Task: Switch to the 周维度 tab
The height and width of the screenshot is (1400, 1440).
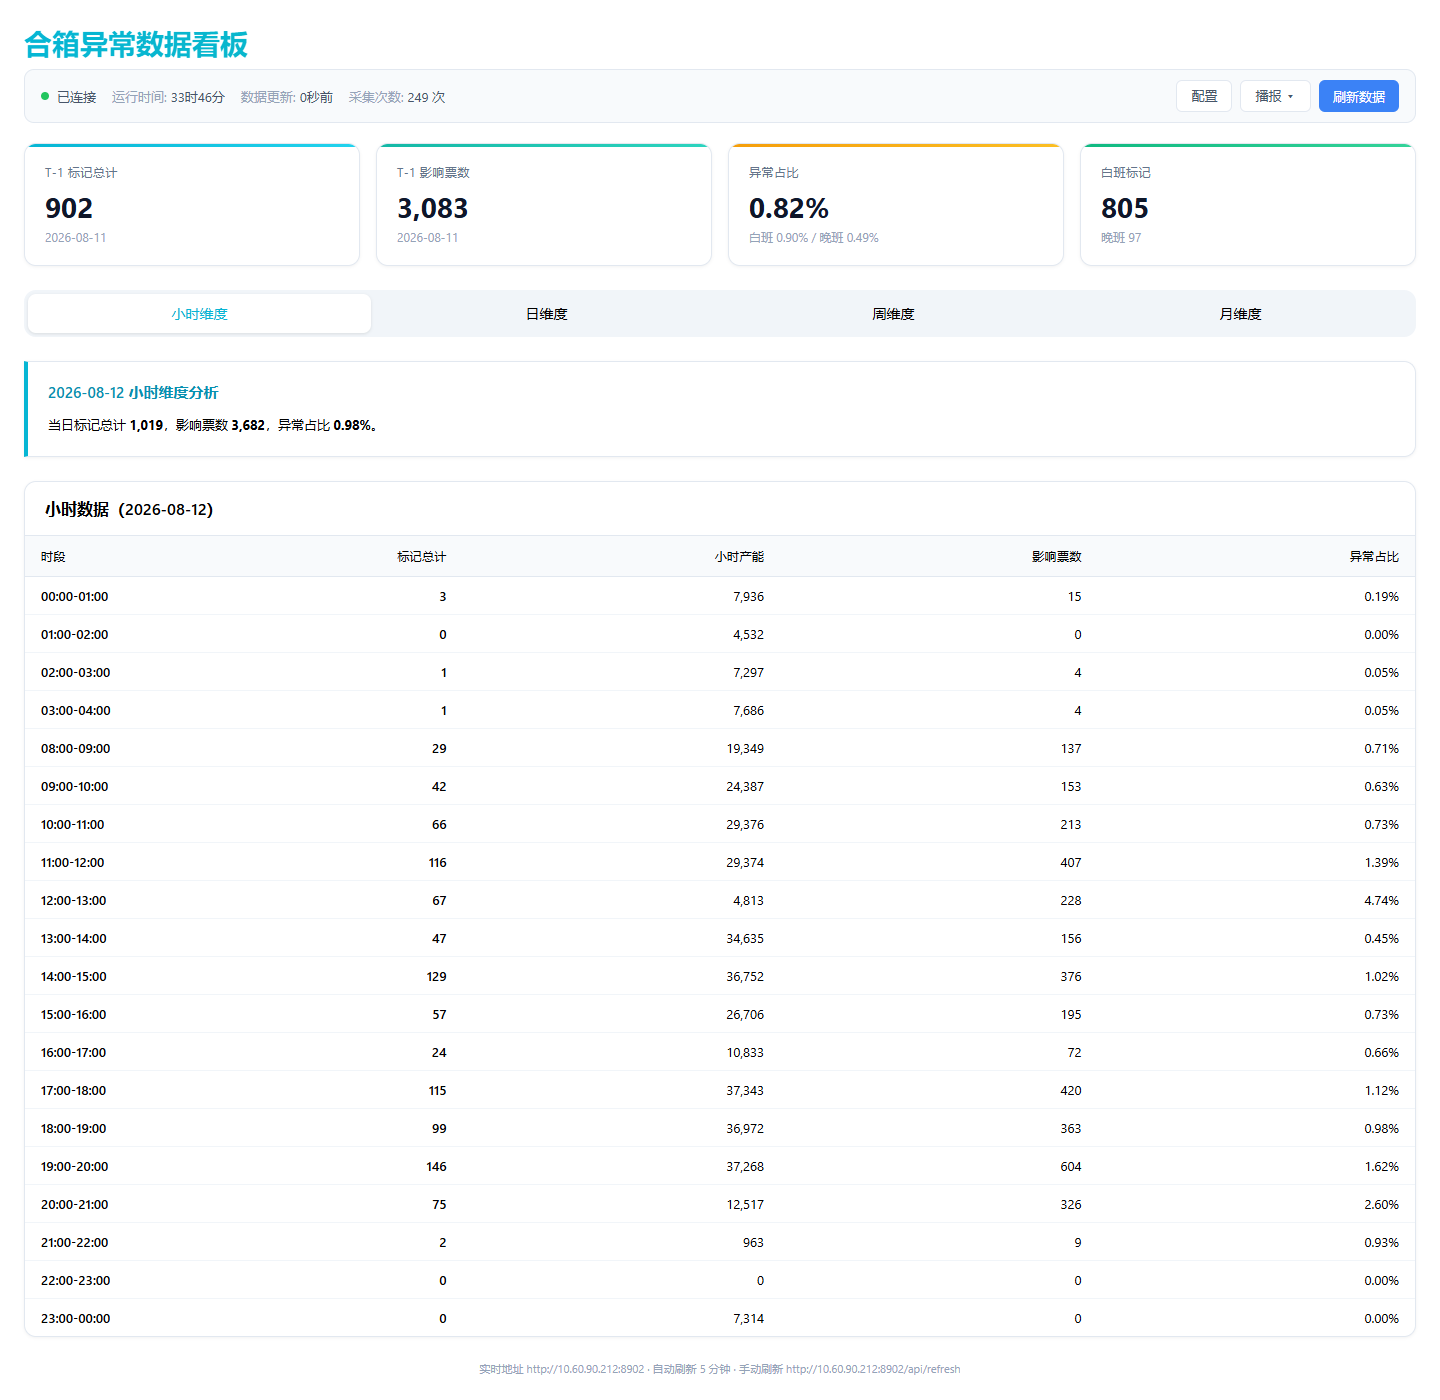Action: [893, 314]
